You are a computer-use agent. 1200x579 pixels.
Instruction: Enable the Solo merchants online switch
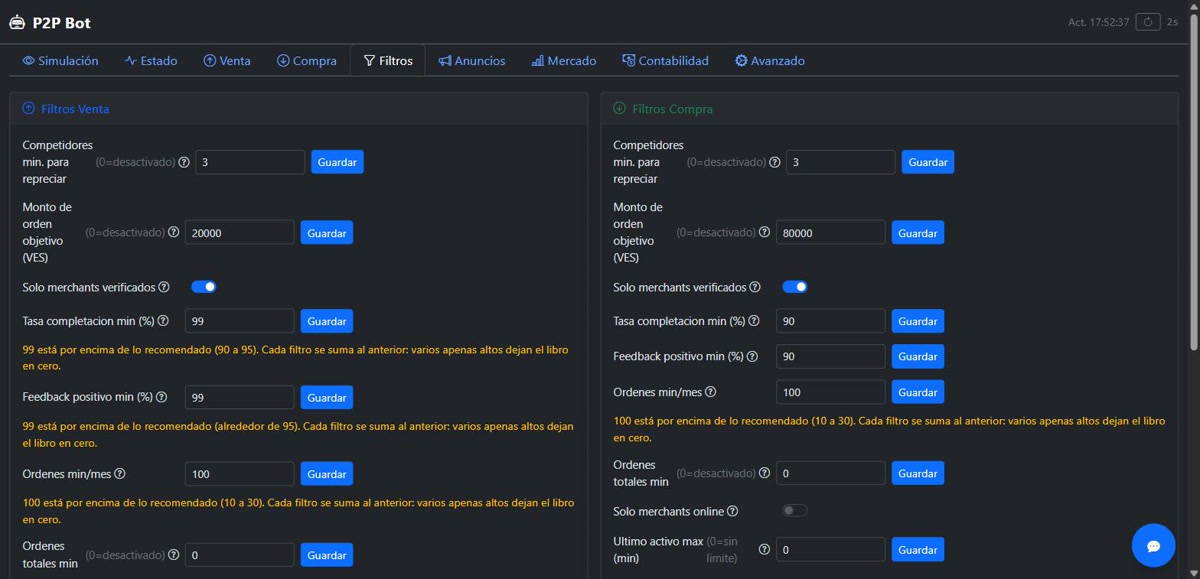pos(795,511)
